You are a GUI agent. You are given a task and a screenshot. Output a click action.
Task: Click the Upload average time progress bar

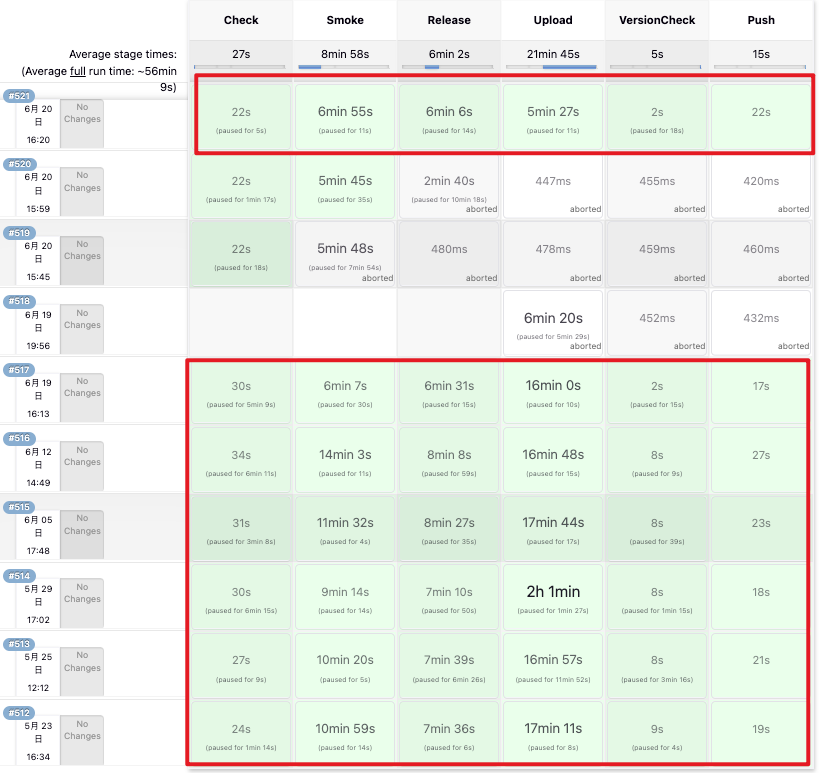tap(553, 67)
